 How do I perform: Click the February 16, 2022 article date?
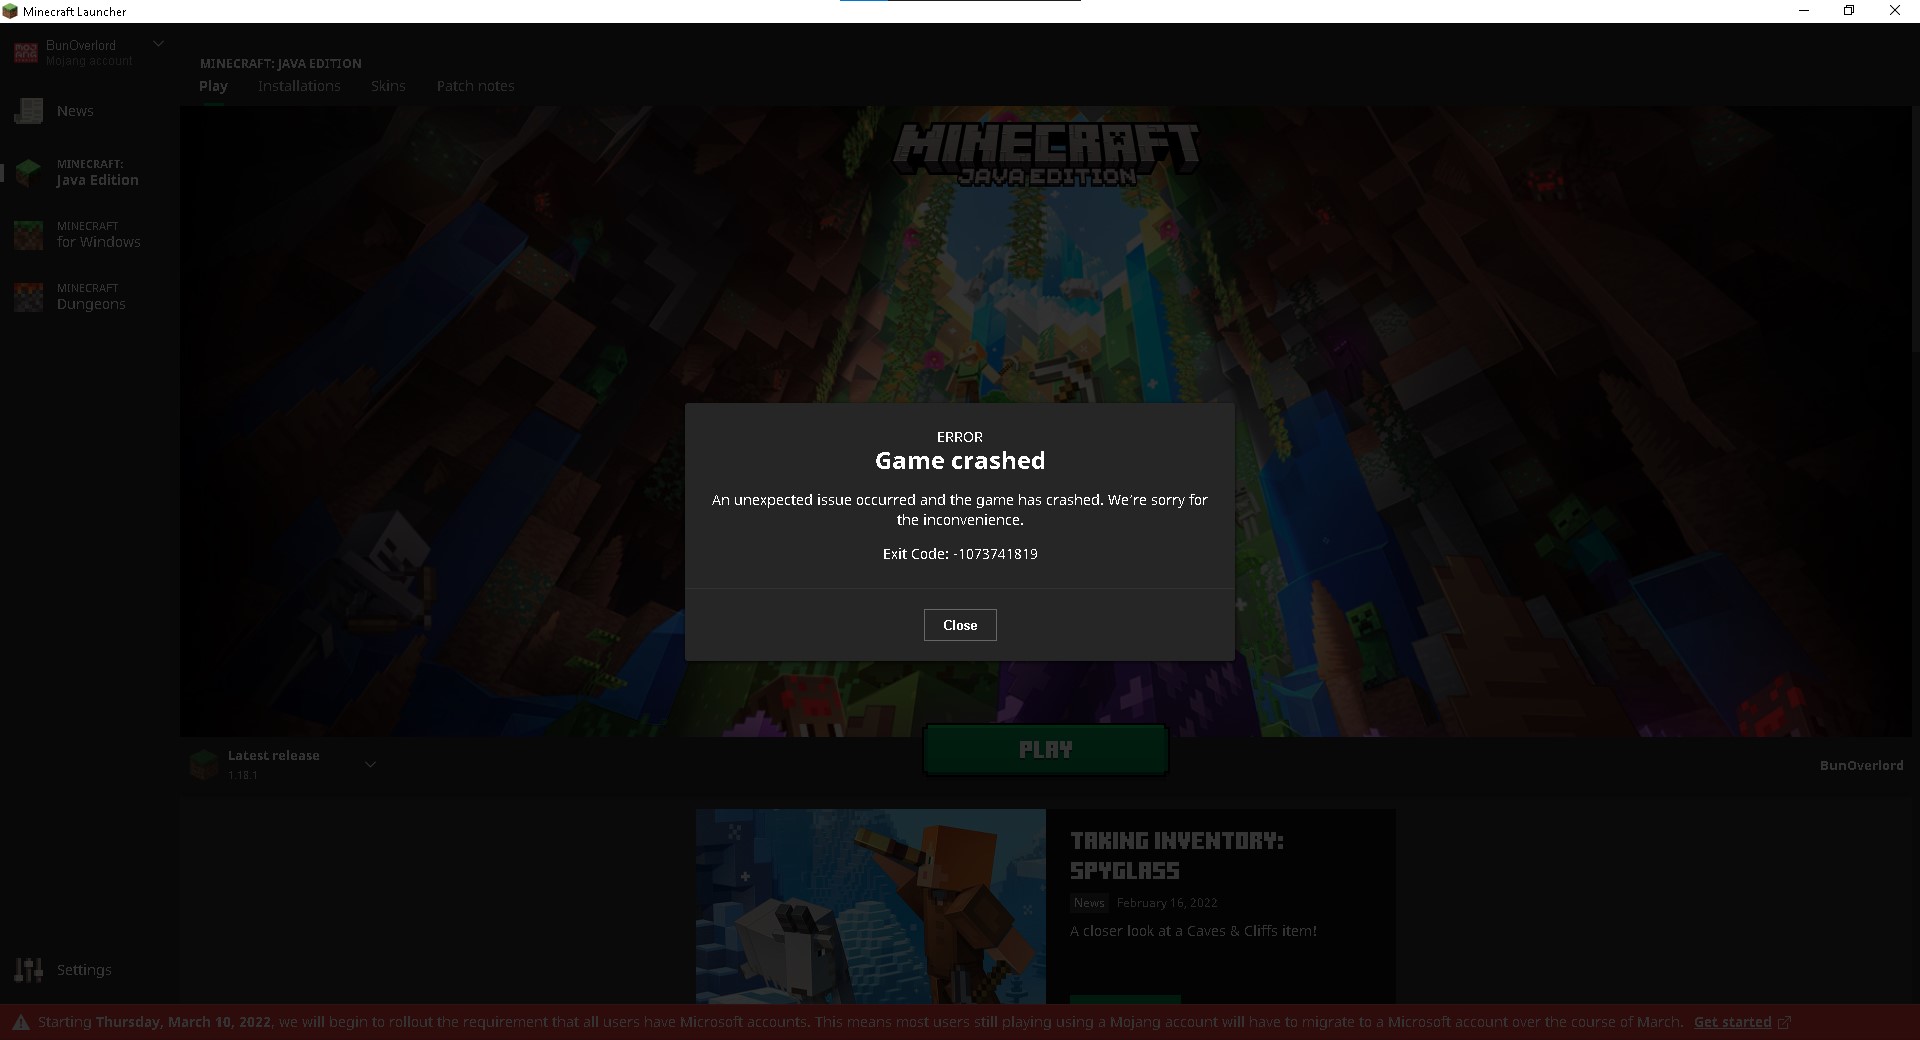pyautogui.click(x=1167, y=903)
